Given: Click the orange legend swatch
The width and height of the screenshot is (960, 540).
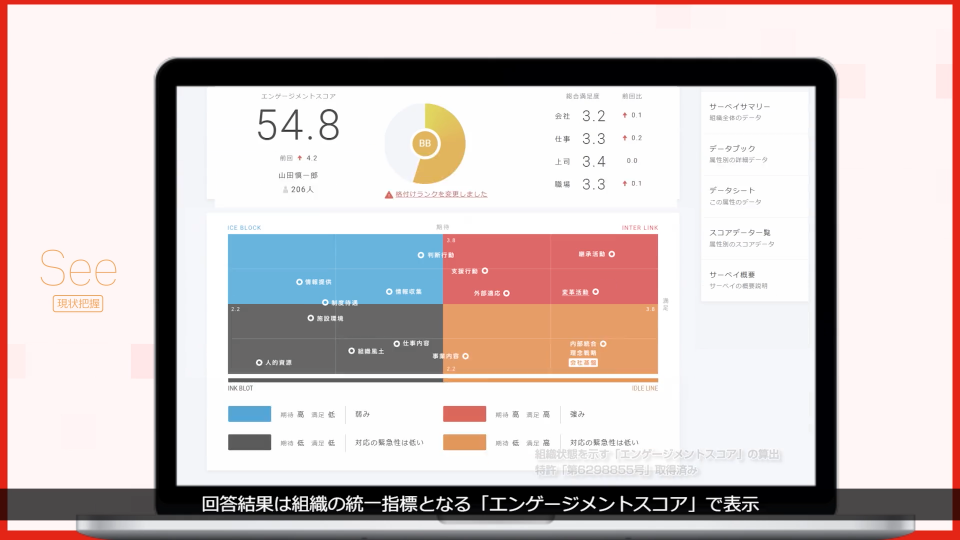Looking at the screenshot, I should [x=465, y=442].
